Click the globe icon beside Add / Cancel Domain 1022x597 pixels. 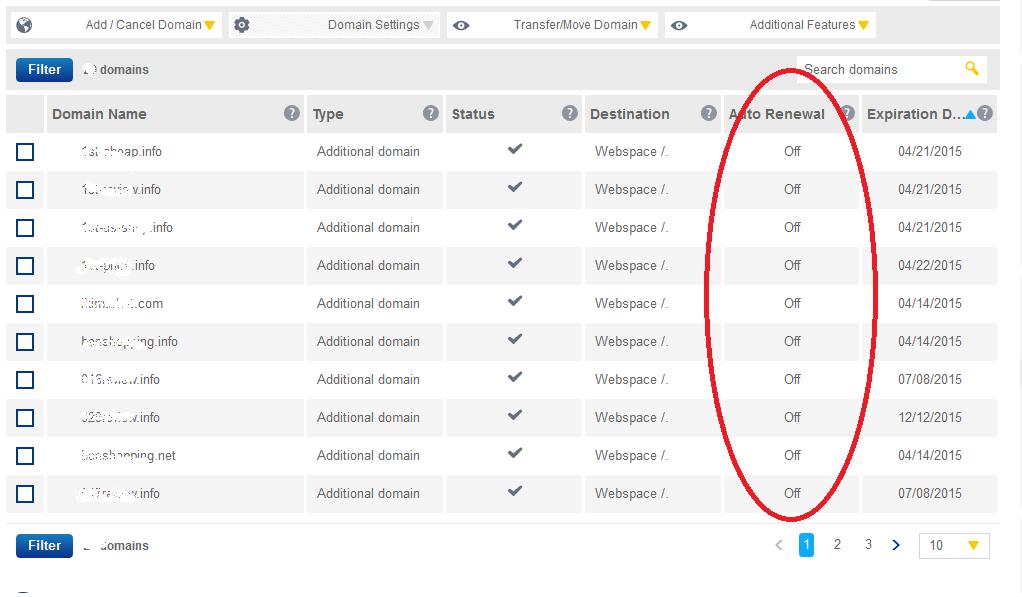point(24,25)
